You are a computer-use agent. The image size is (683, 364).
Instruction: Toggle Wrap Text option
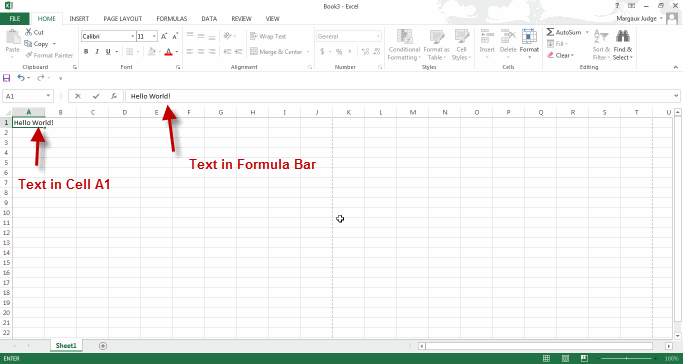268,37
